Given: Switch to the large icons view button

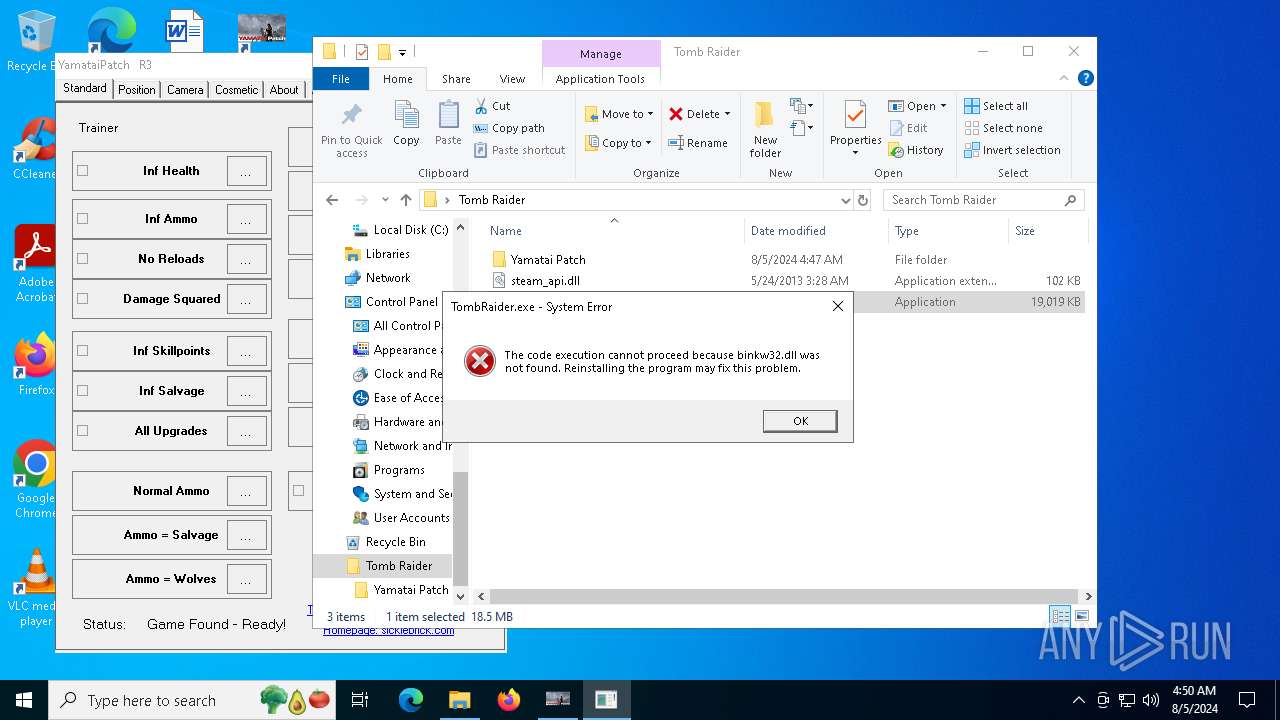Looking at the screenshot, I should 1082,616.
